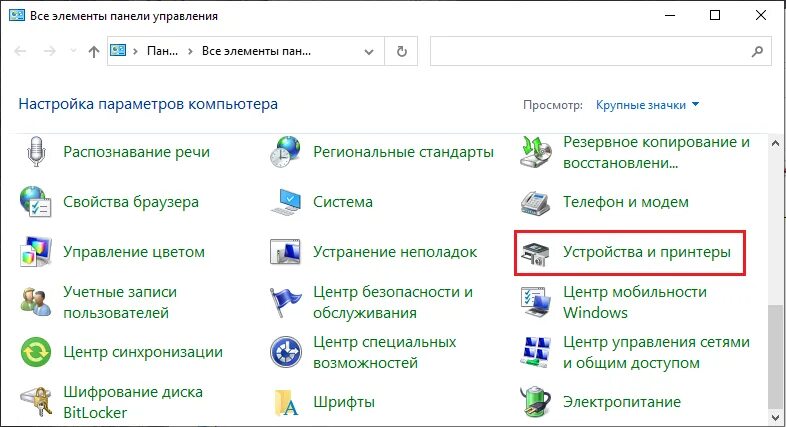Click the blue flag security center icon
Image resolution: width=786 pixels, height=427 pixels.
[x=285, y=302]
